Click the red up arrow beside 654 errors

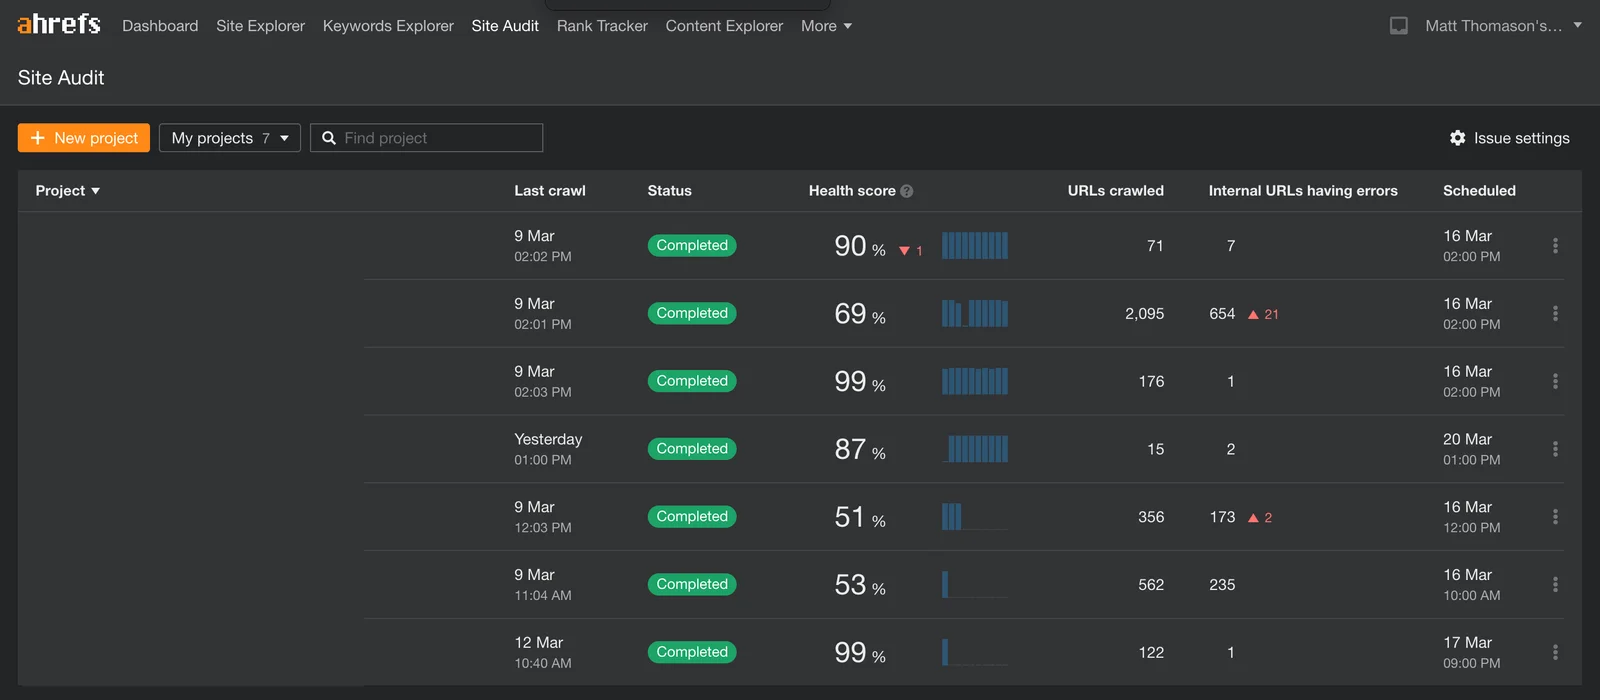1253,314
